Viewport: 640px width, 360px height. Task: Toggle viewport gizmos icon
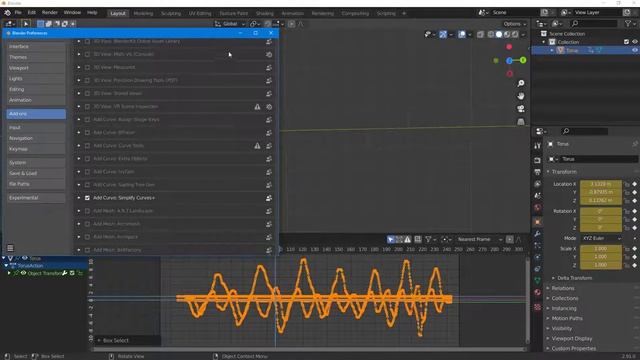pos(443,34)
